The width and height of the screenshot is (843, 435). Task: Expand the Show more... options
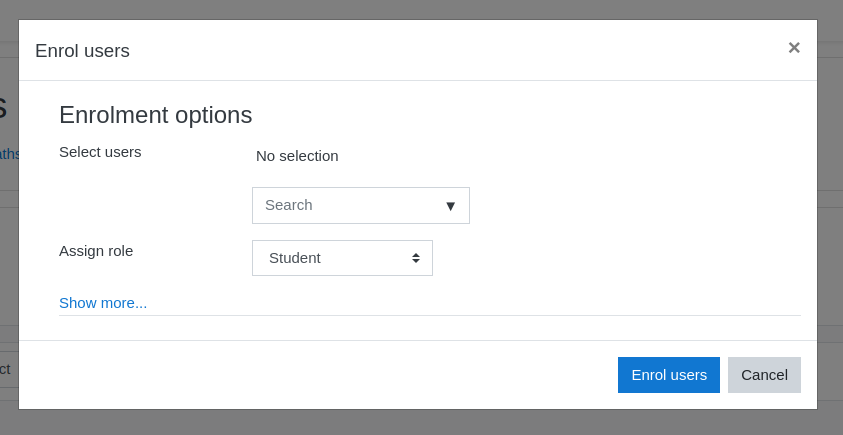tap(103, 302)
